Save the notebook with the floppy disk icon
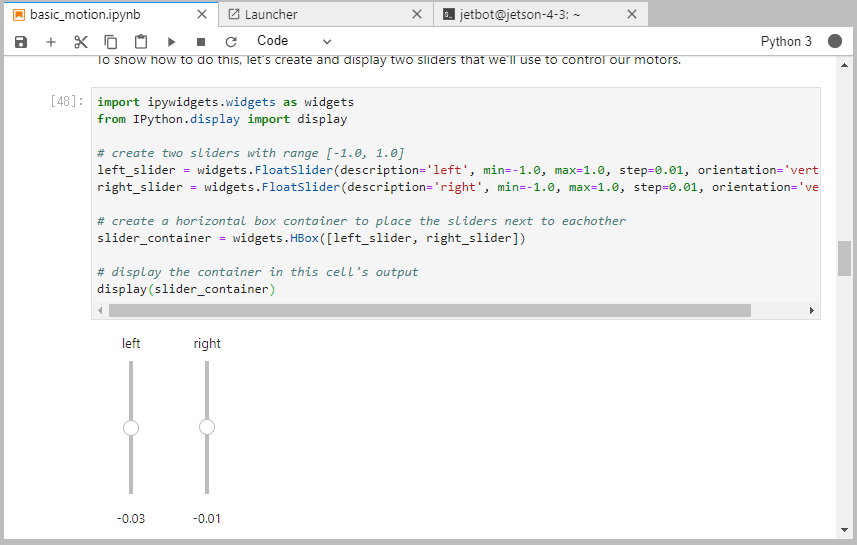 pyautogui.click(x=21, y=42)
